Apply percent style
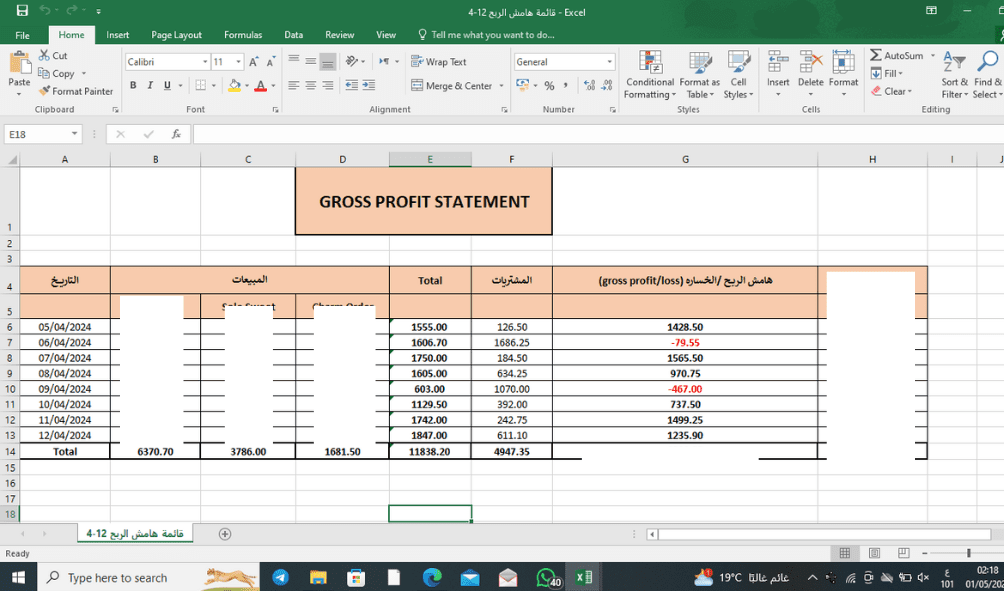 click(549, 85)
